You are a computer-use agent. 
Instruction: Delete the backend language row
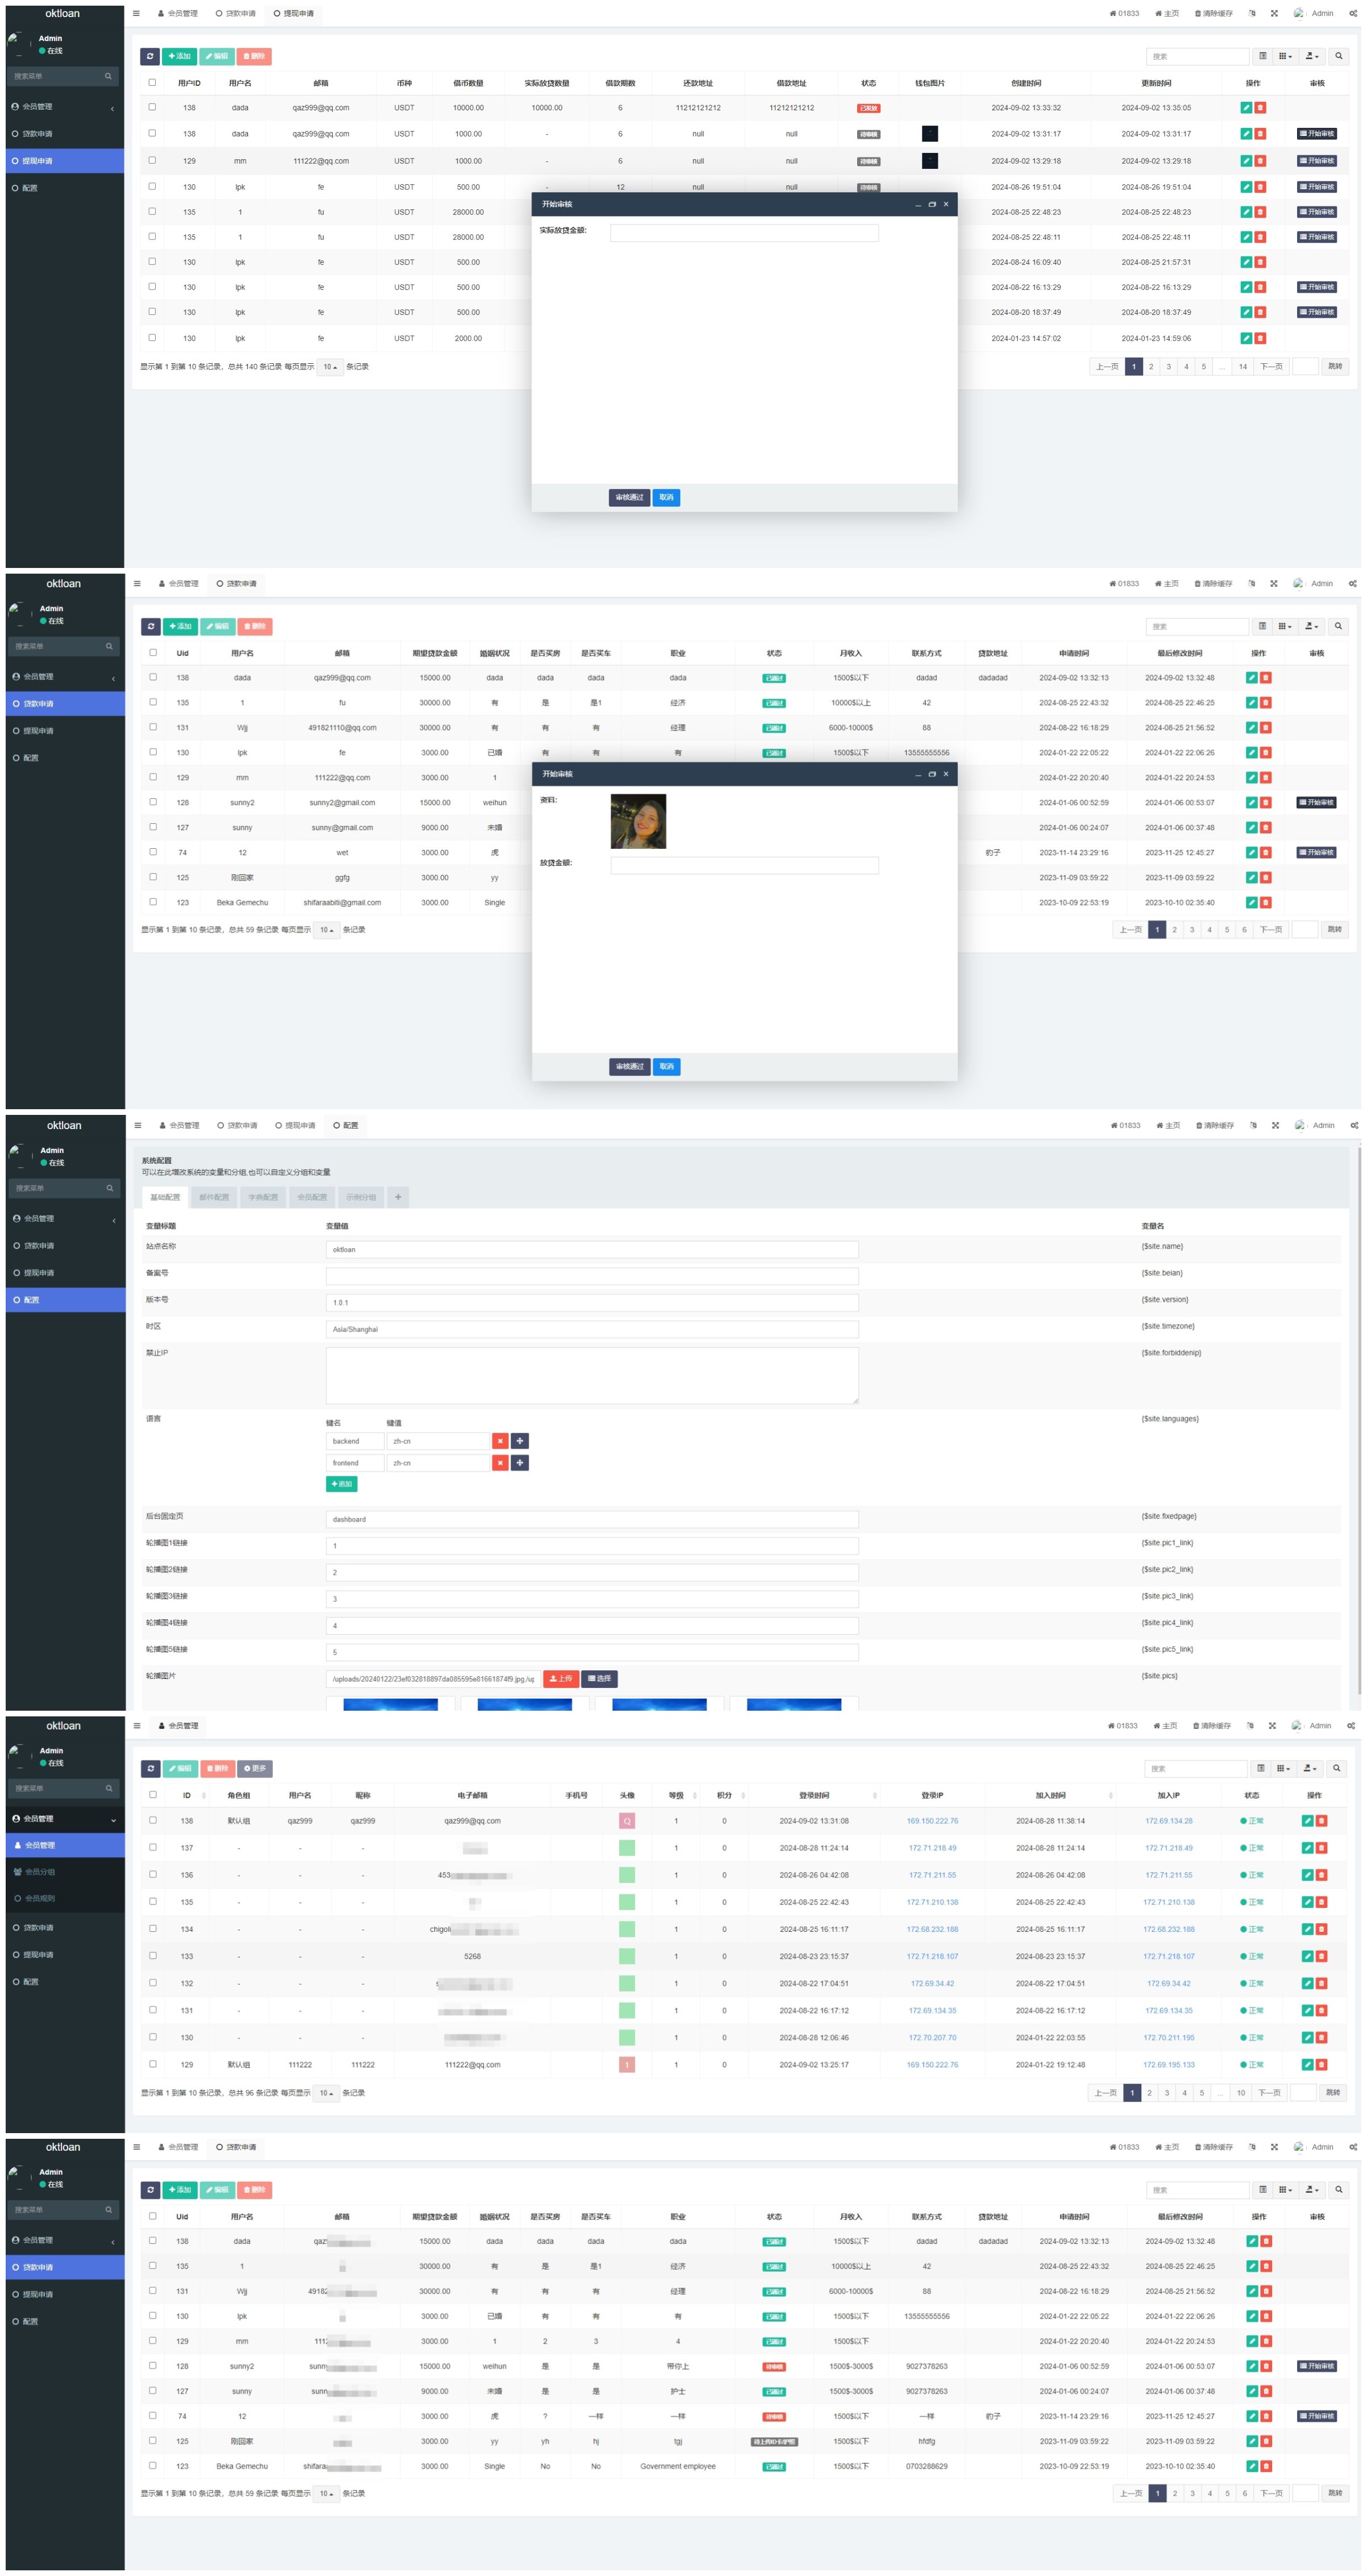(500, 1441)
